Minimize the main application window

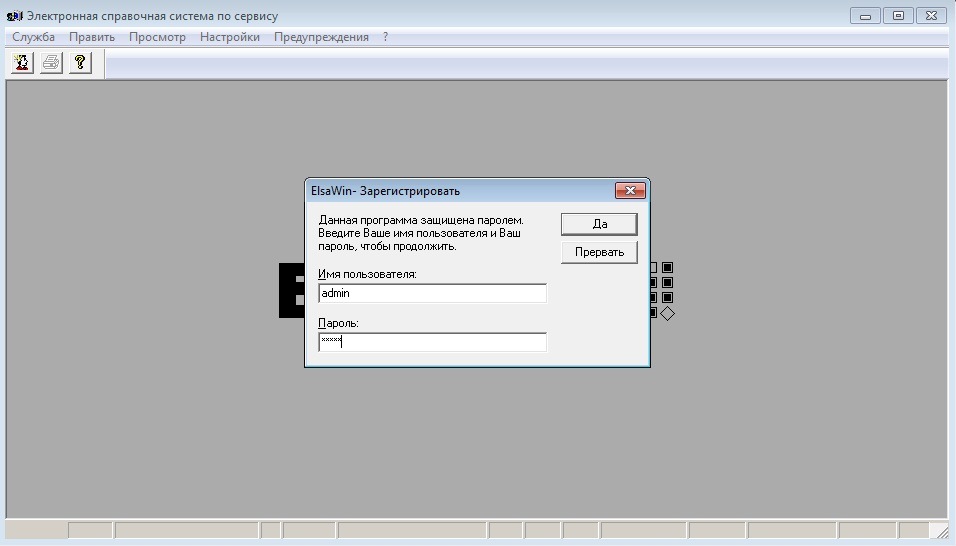[x=865, y=16]
